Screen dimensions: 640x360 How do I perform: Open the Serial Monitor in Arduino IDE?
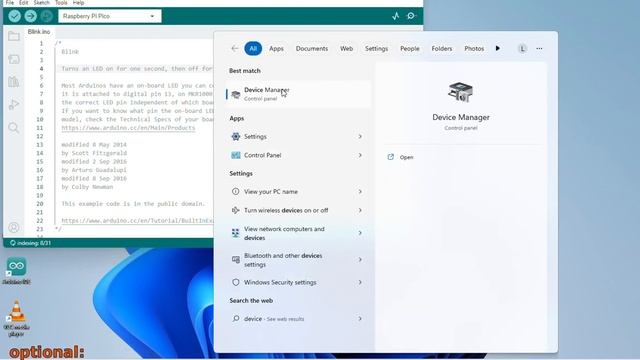[x=411, y=16]
